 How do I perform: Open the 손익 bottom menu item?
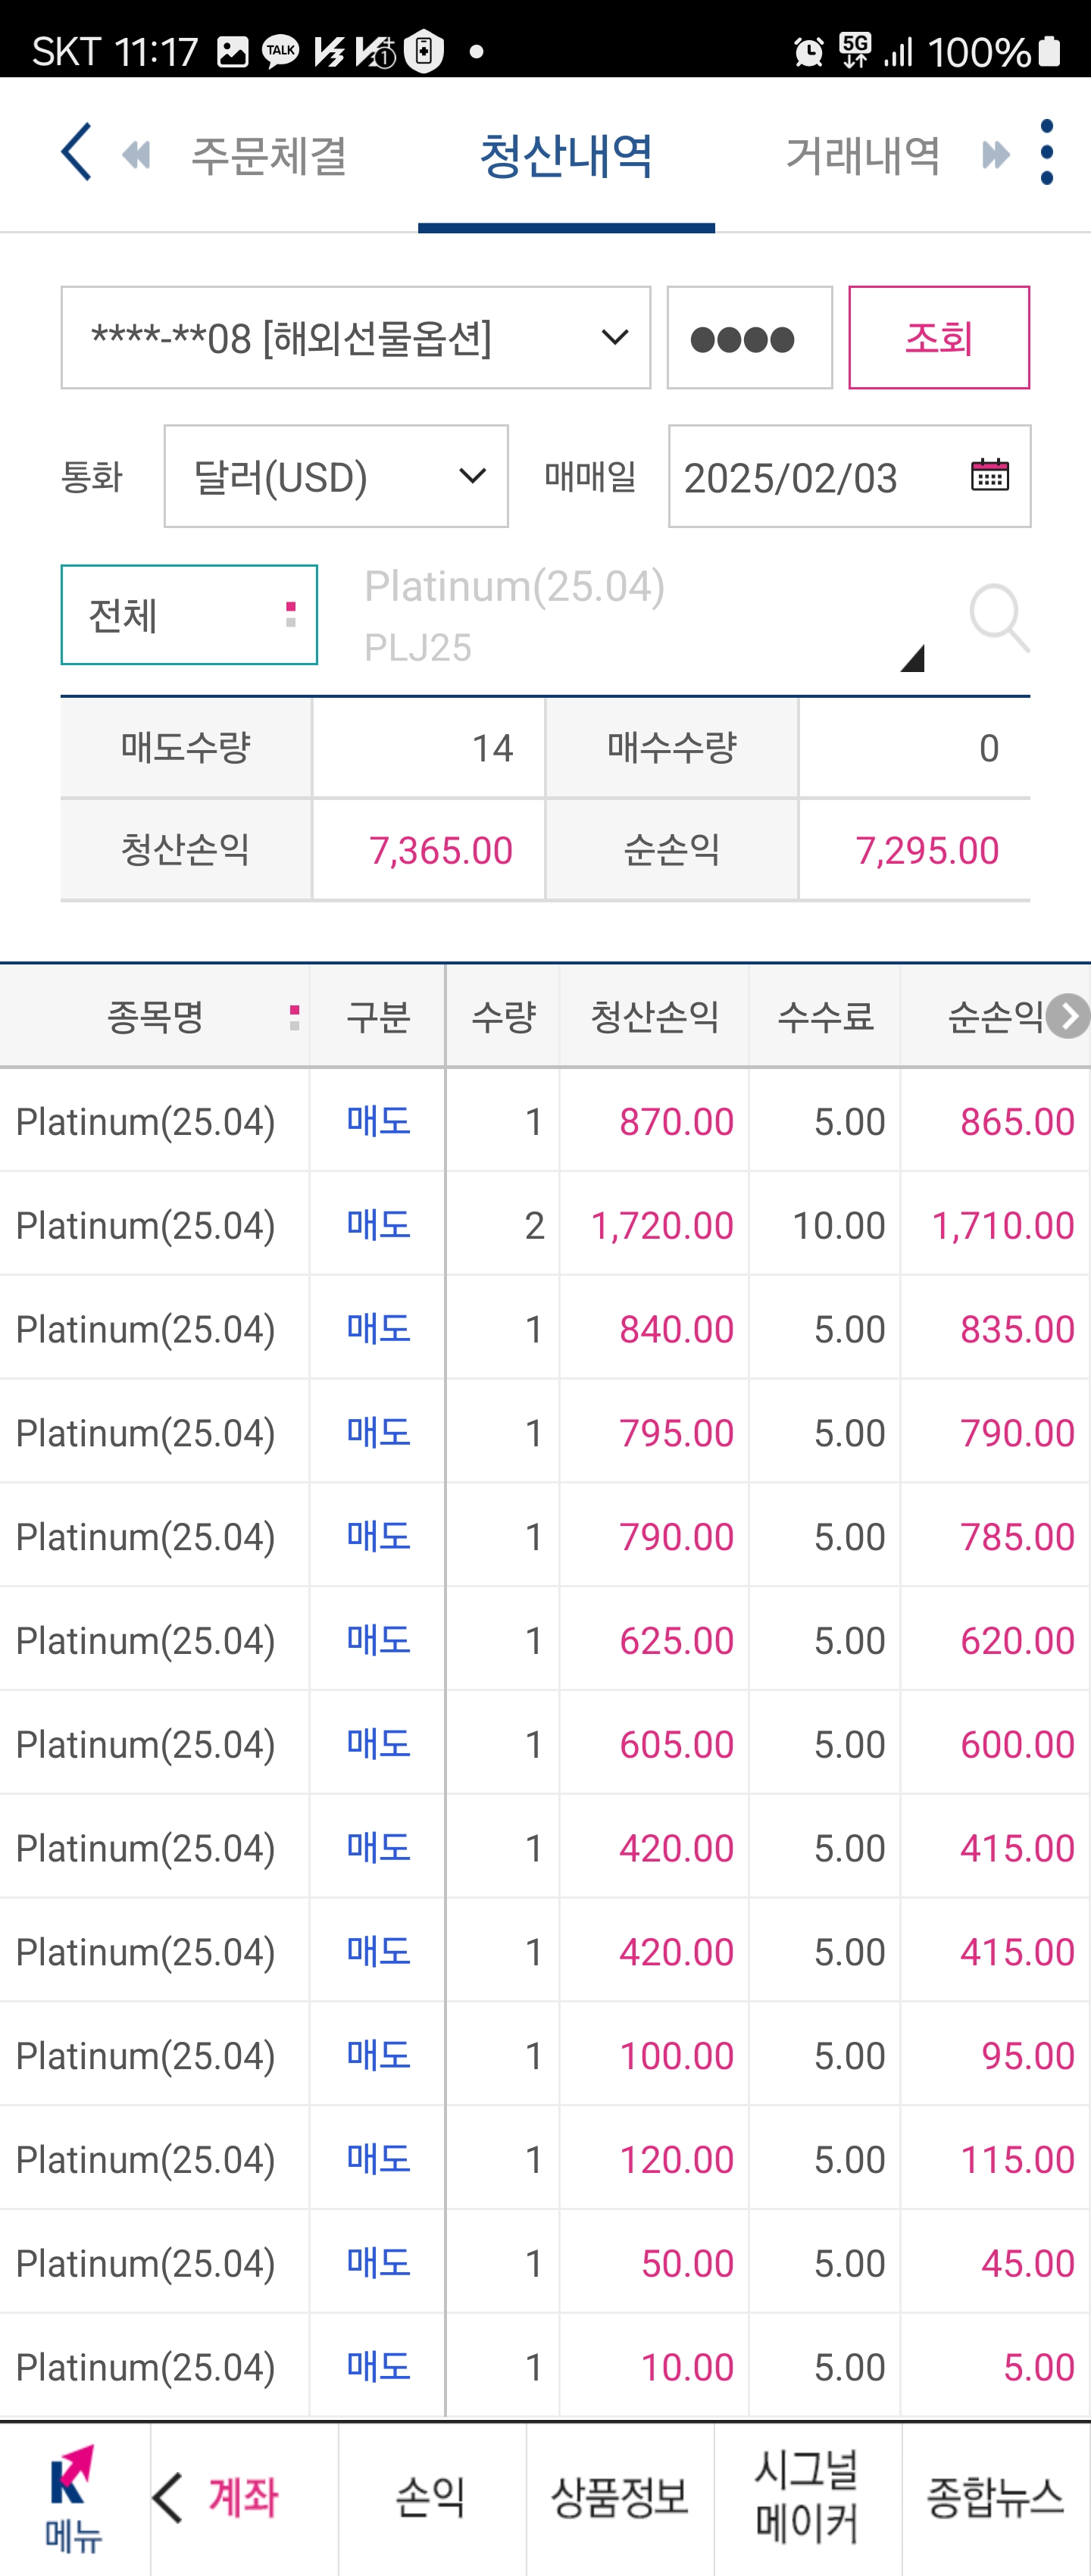point(431,2497)
